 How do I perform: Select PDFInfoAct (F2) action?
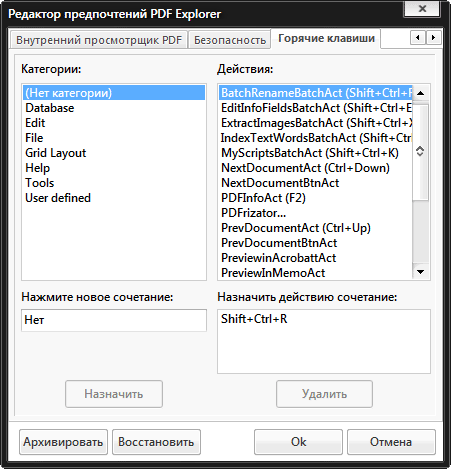(x=316, y=198)
